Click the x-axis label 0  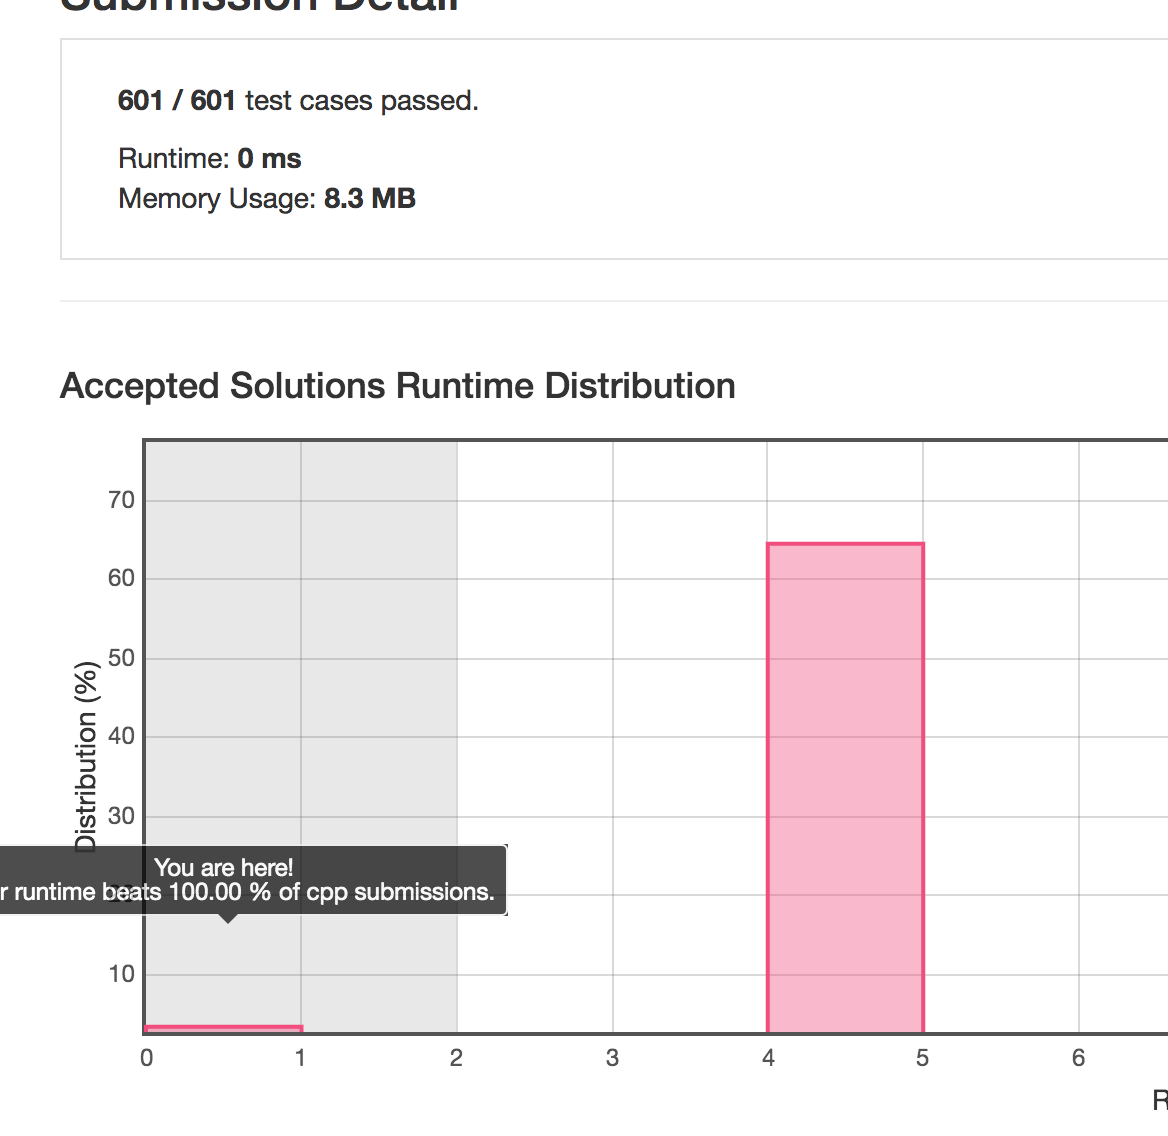pos(147,1058)
